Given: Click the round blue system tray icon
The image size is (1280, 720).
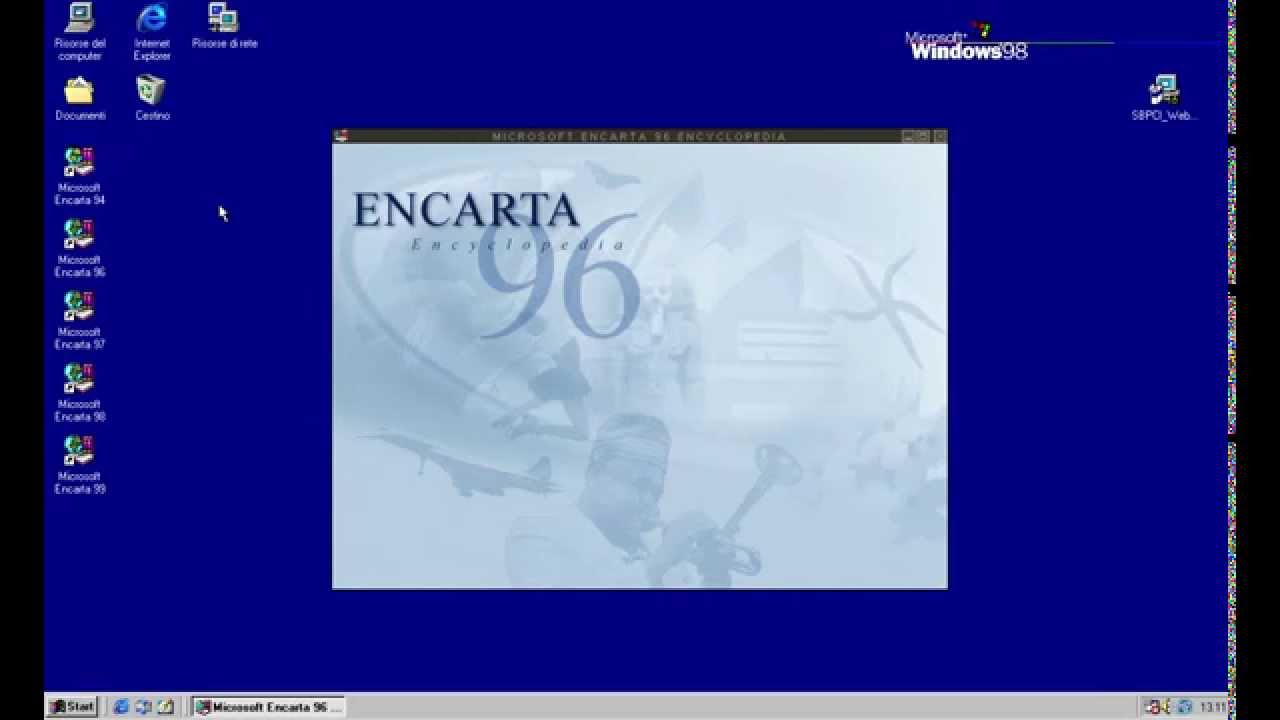Looking at the screenshot, I should pyautogui.click(x=1185, y=707).
